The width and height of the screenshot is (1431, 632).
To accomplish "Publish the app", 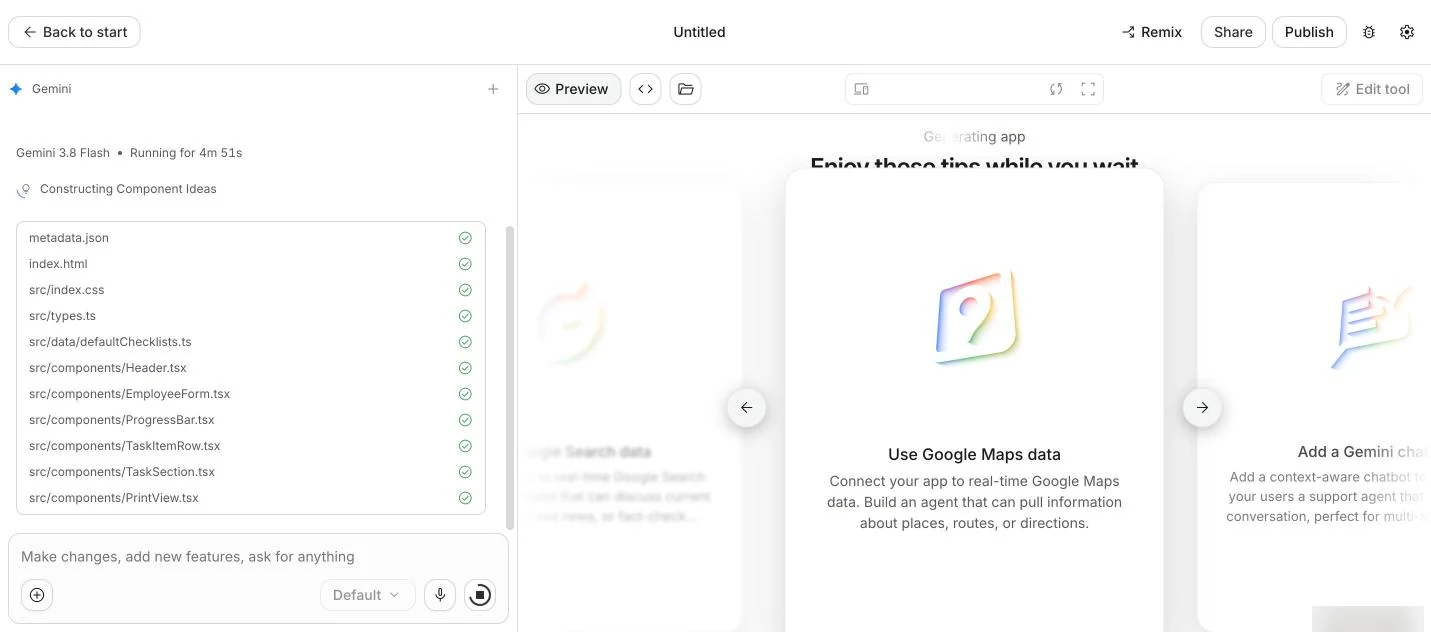I will (1309, 32).
